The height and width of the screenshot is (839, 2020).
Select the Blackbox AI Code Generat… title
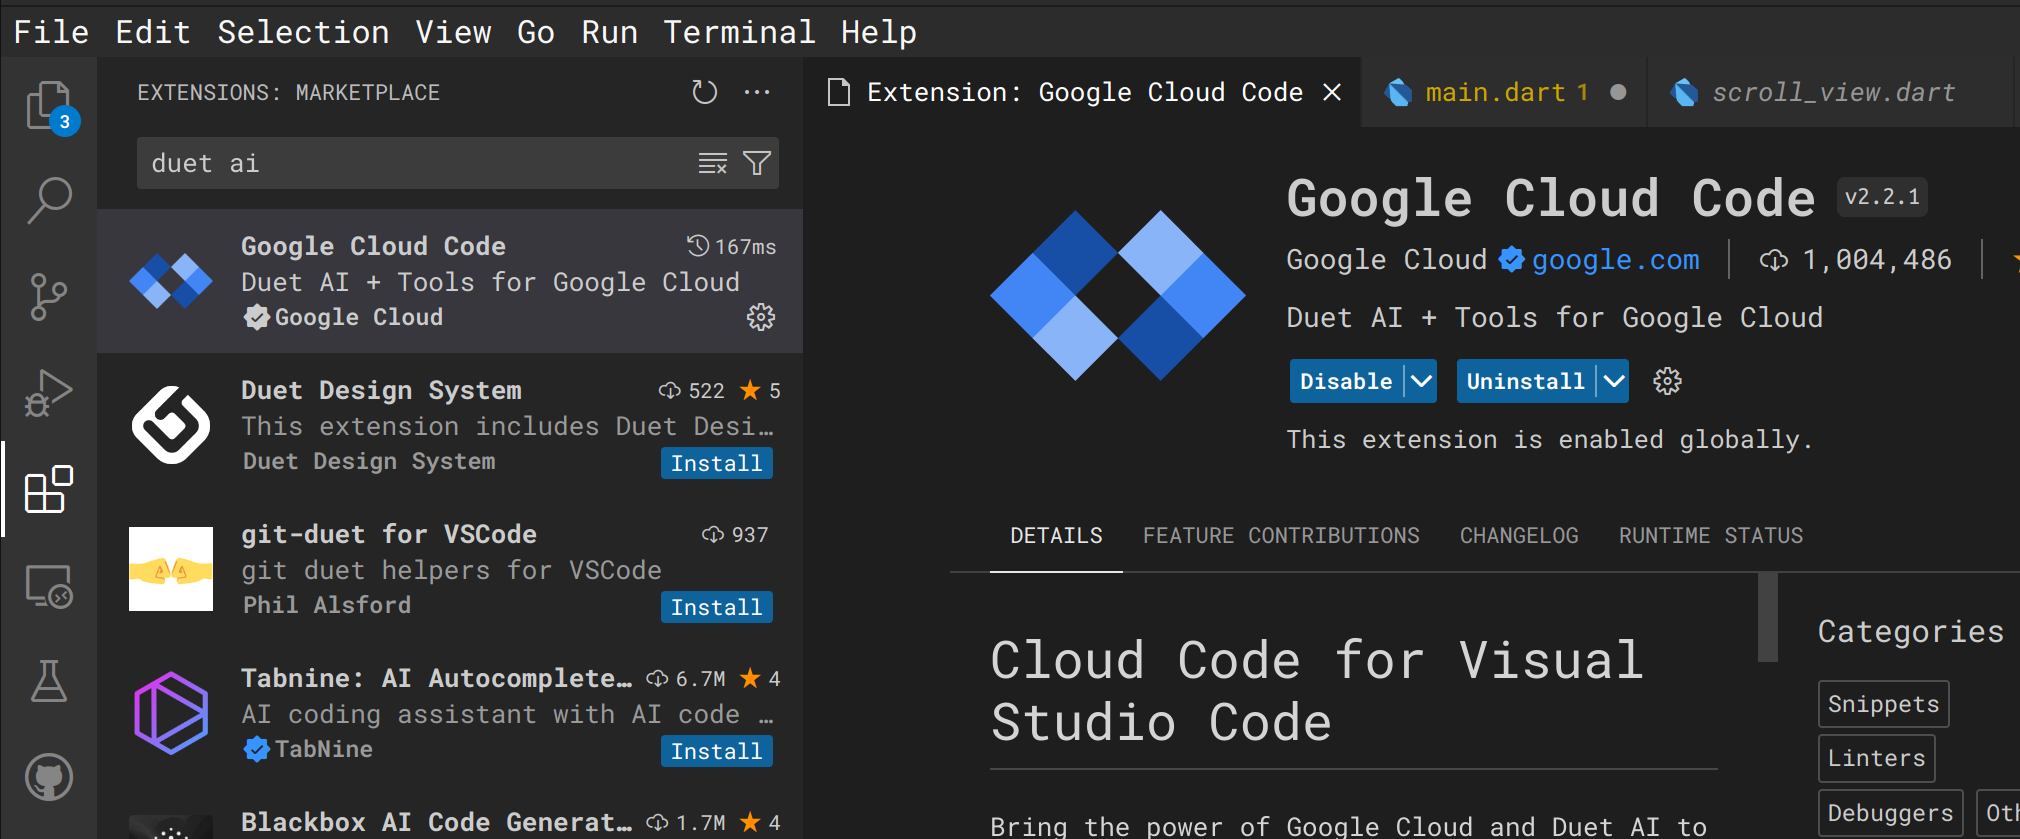pyautogui.click(x=436, y=822)
